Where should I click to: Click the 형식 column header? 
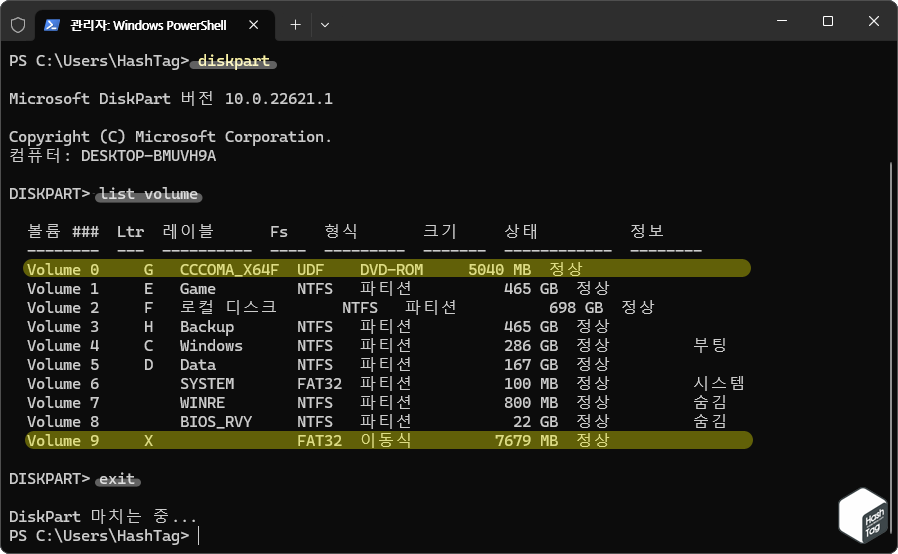coord(341,231)
